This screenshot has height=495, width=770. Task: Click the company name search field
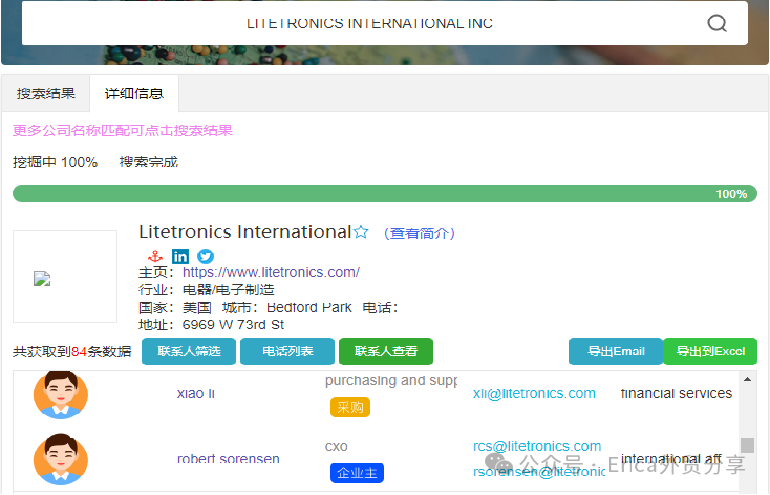[385, 23]
